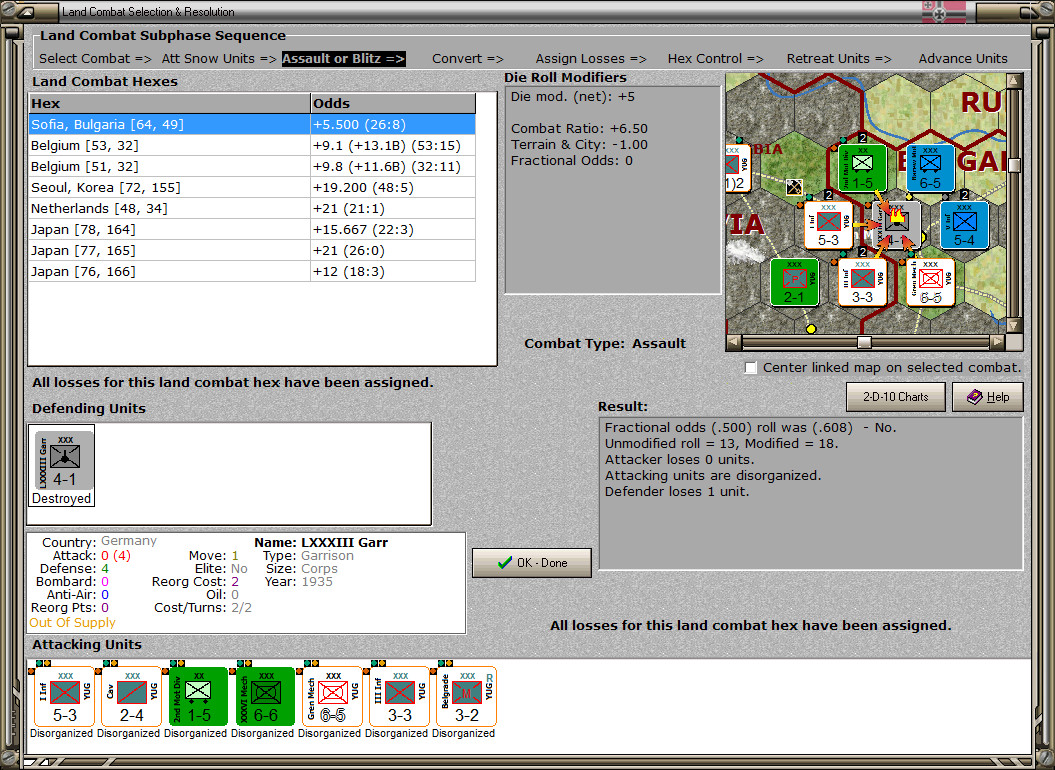
Task: Click the Advance Units subphase step
Action: point(963,59)
